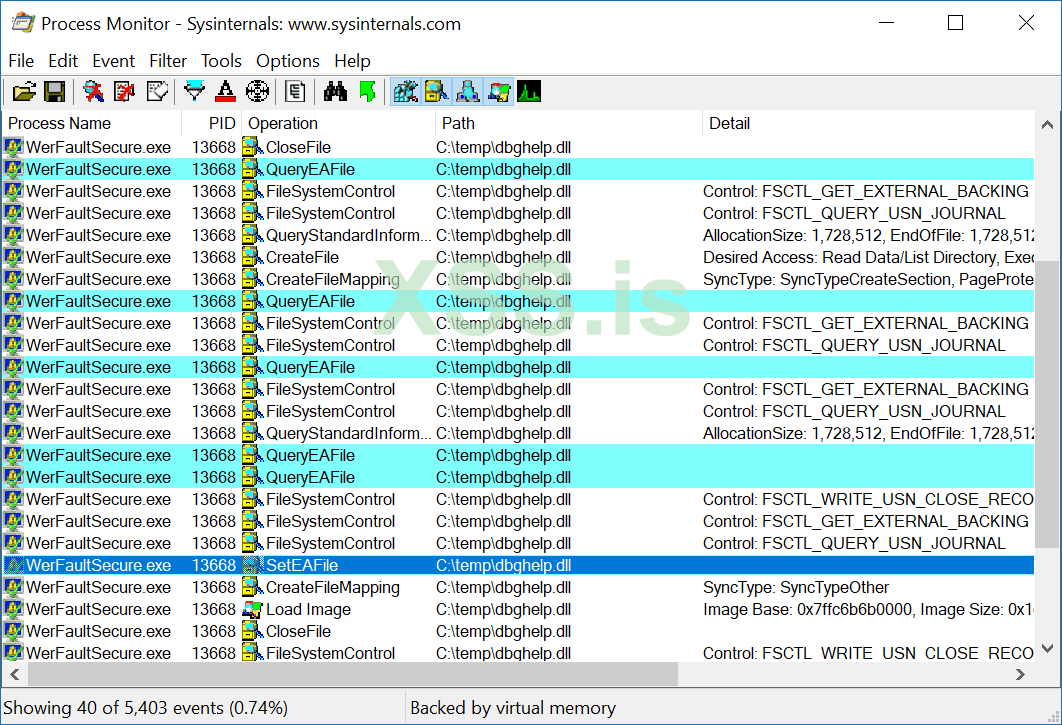The image size is (1062, 725).
Task: Click the Load Image row's operation icon
Action: [x=253, y=609]
